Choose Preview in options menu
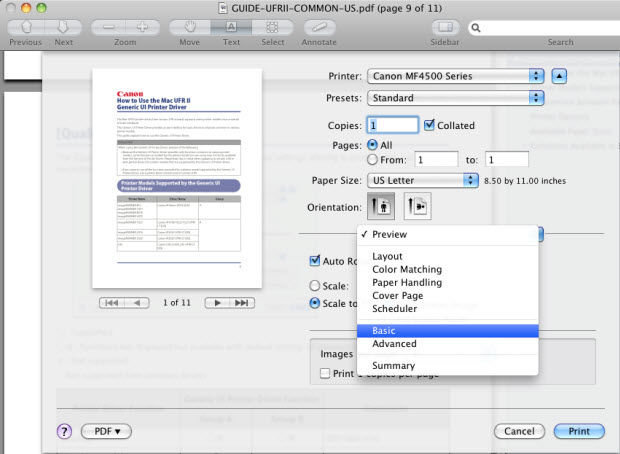This screenshot has width=620, height=454. pyautogui.click(x=448, y=234)
